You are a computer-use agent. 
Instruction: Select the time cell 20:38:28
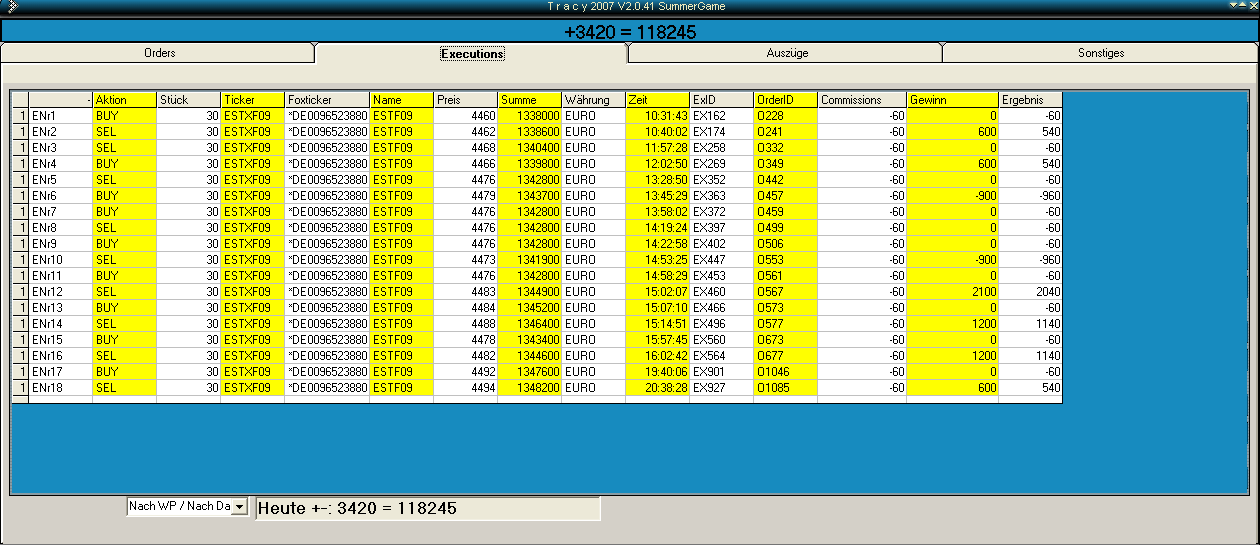[x=657, y=388]
